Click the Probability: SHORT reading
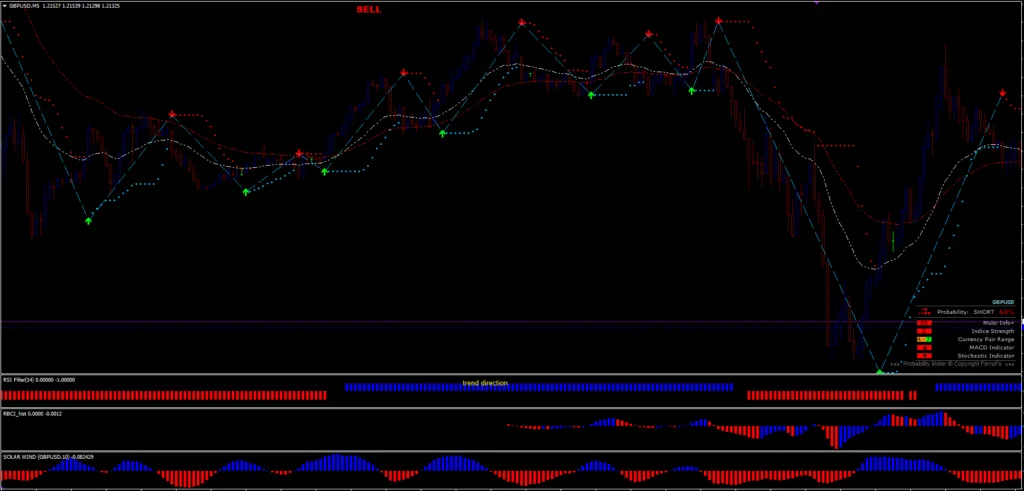 point(965,312)
